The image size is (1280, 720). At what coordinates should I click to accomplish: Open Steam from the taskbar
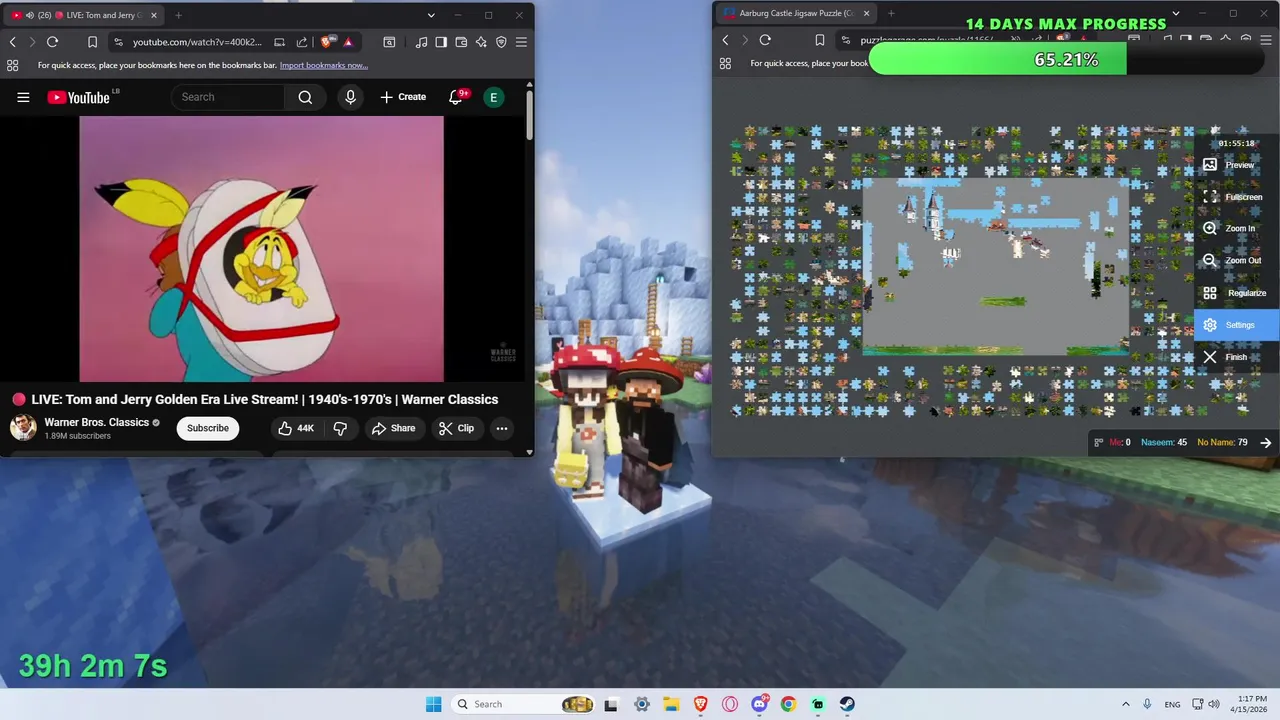[847, 704]
